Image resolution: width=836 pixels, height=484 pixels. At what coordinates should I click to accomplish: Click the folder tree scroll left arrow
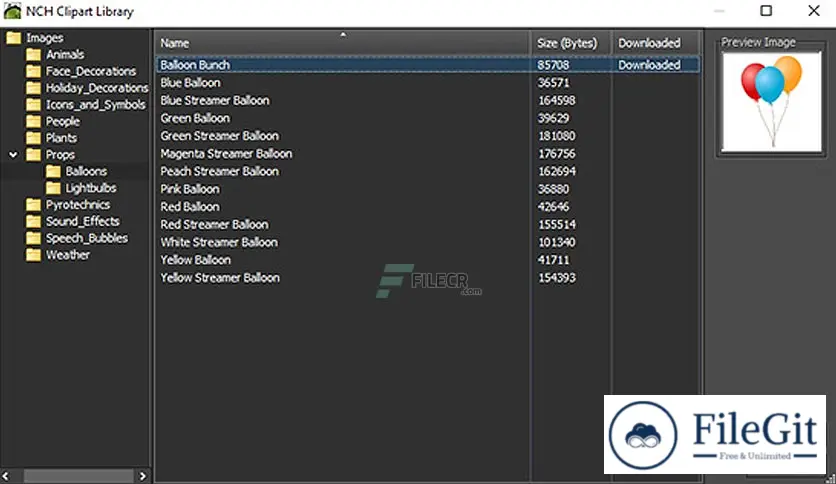[x=6, y=476]
